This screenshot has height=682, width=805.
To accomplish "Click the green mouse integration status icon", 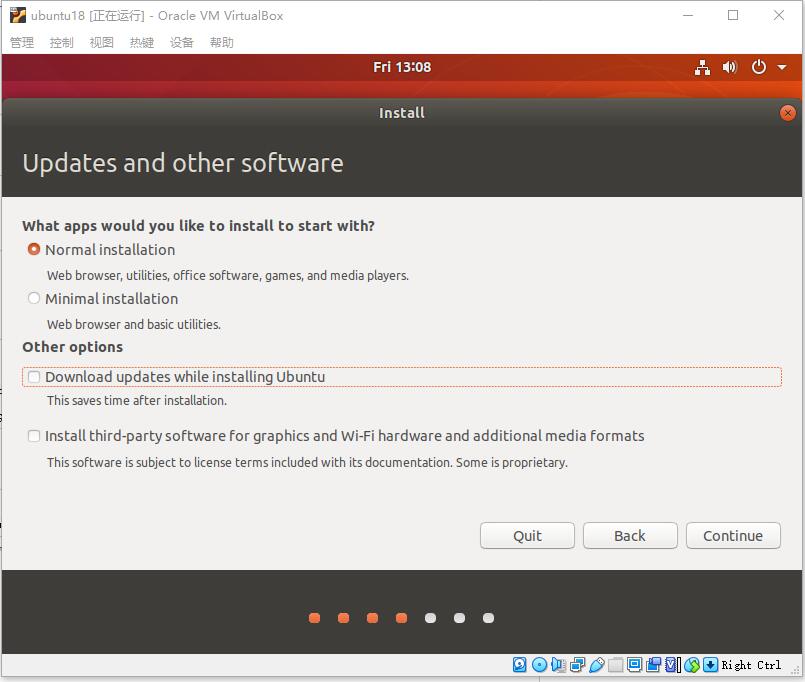I will click(x=692, y=665).
